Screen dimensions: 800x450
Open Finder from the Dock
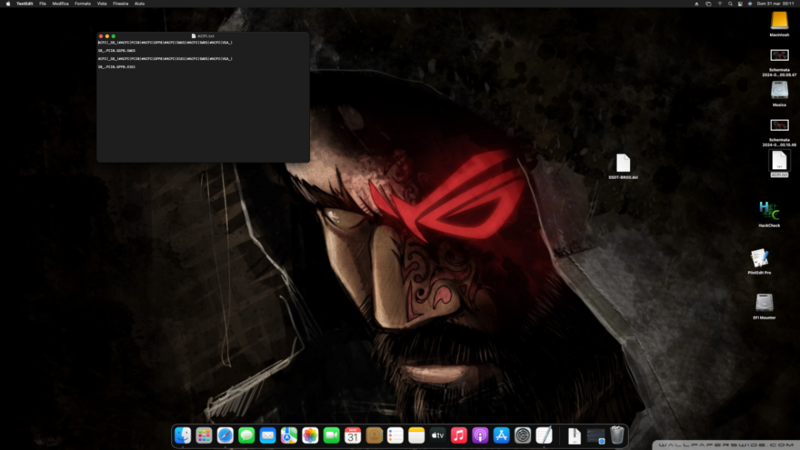183,436
